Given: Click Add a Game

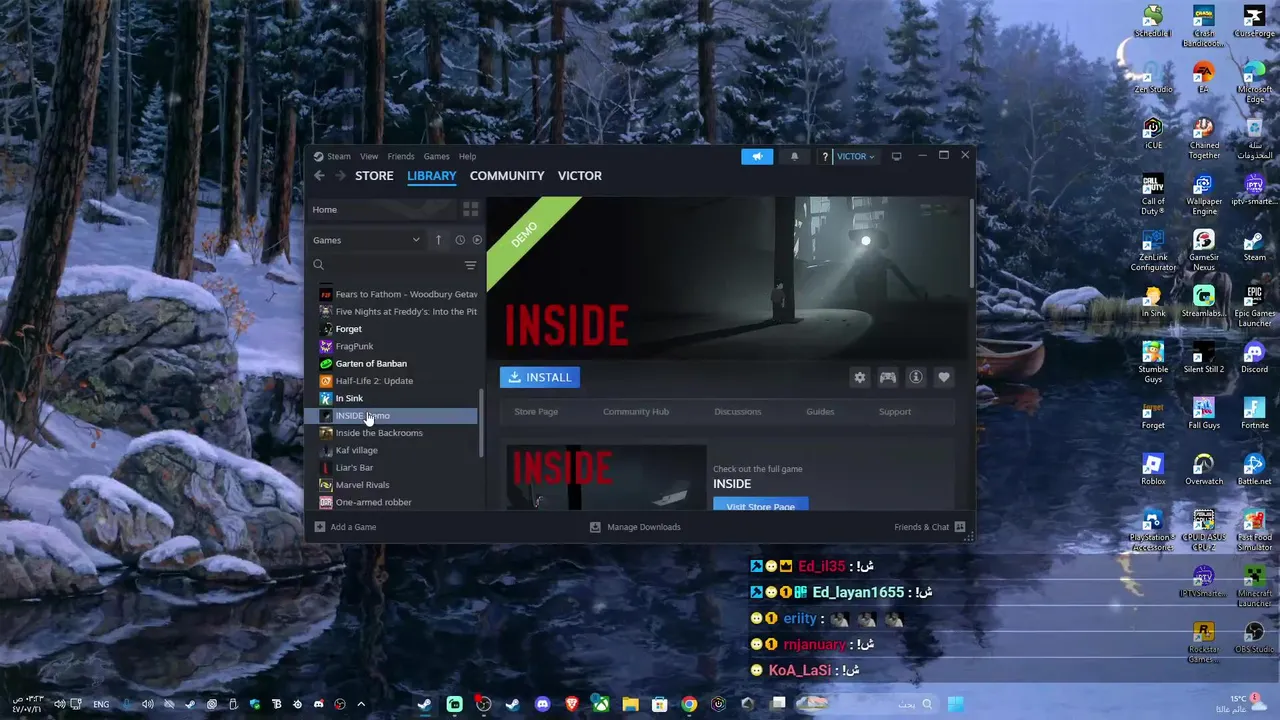Looking at the screenshot, I should tap(346, 527).
